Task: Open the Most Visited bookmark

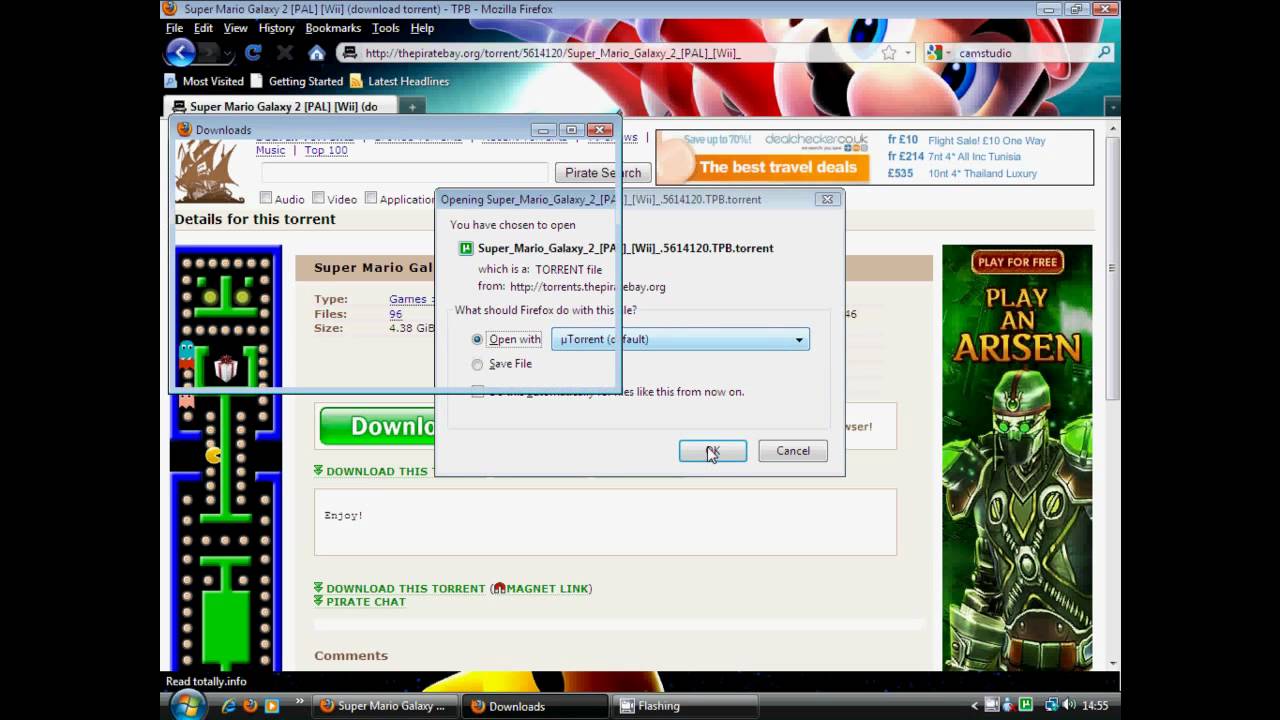Action: (x=205, y=81)
